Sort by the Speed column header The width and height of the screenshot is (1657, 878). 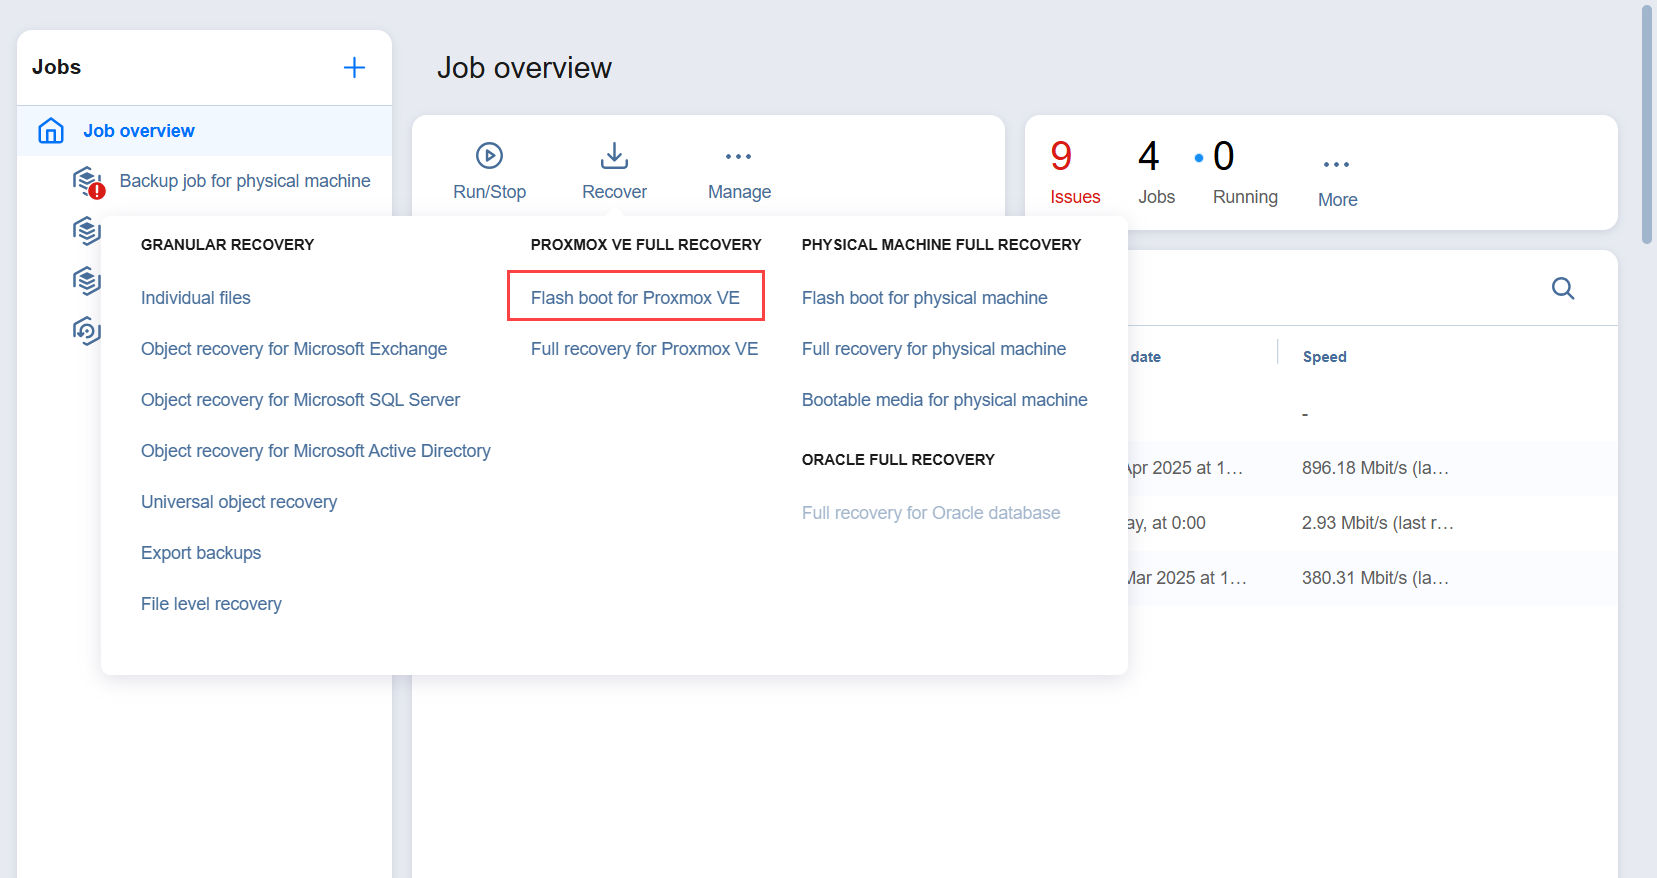click(1324, 357)
